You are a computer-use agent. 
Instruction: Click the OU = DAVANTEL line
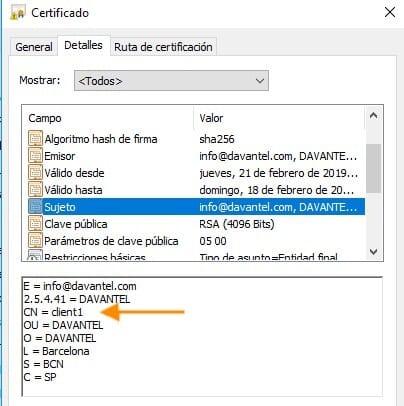pos(63,325)
